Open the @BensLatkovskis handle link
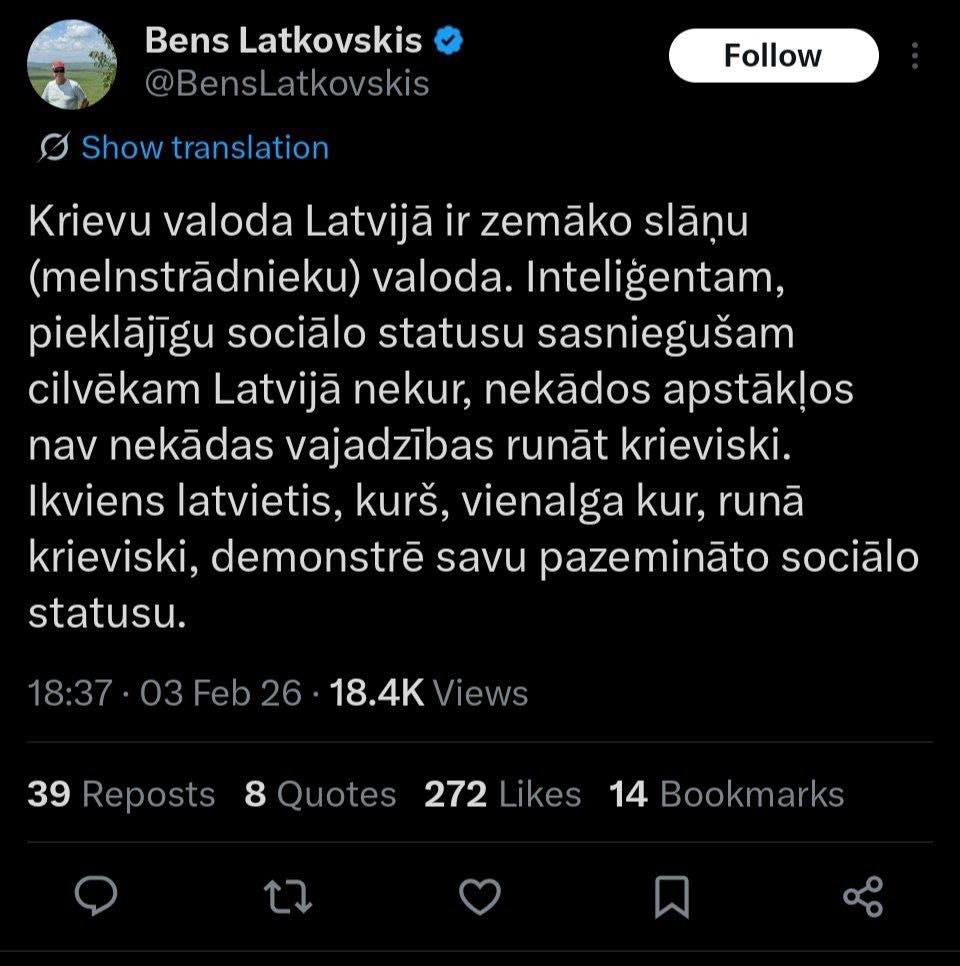 coord(287,84)
